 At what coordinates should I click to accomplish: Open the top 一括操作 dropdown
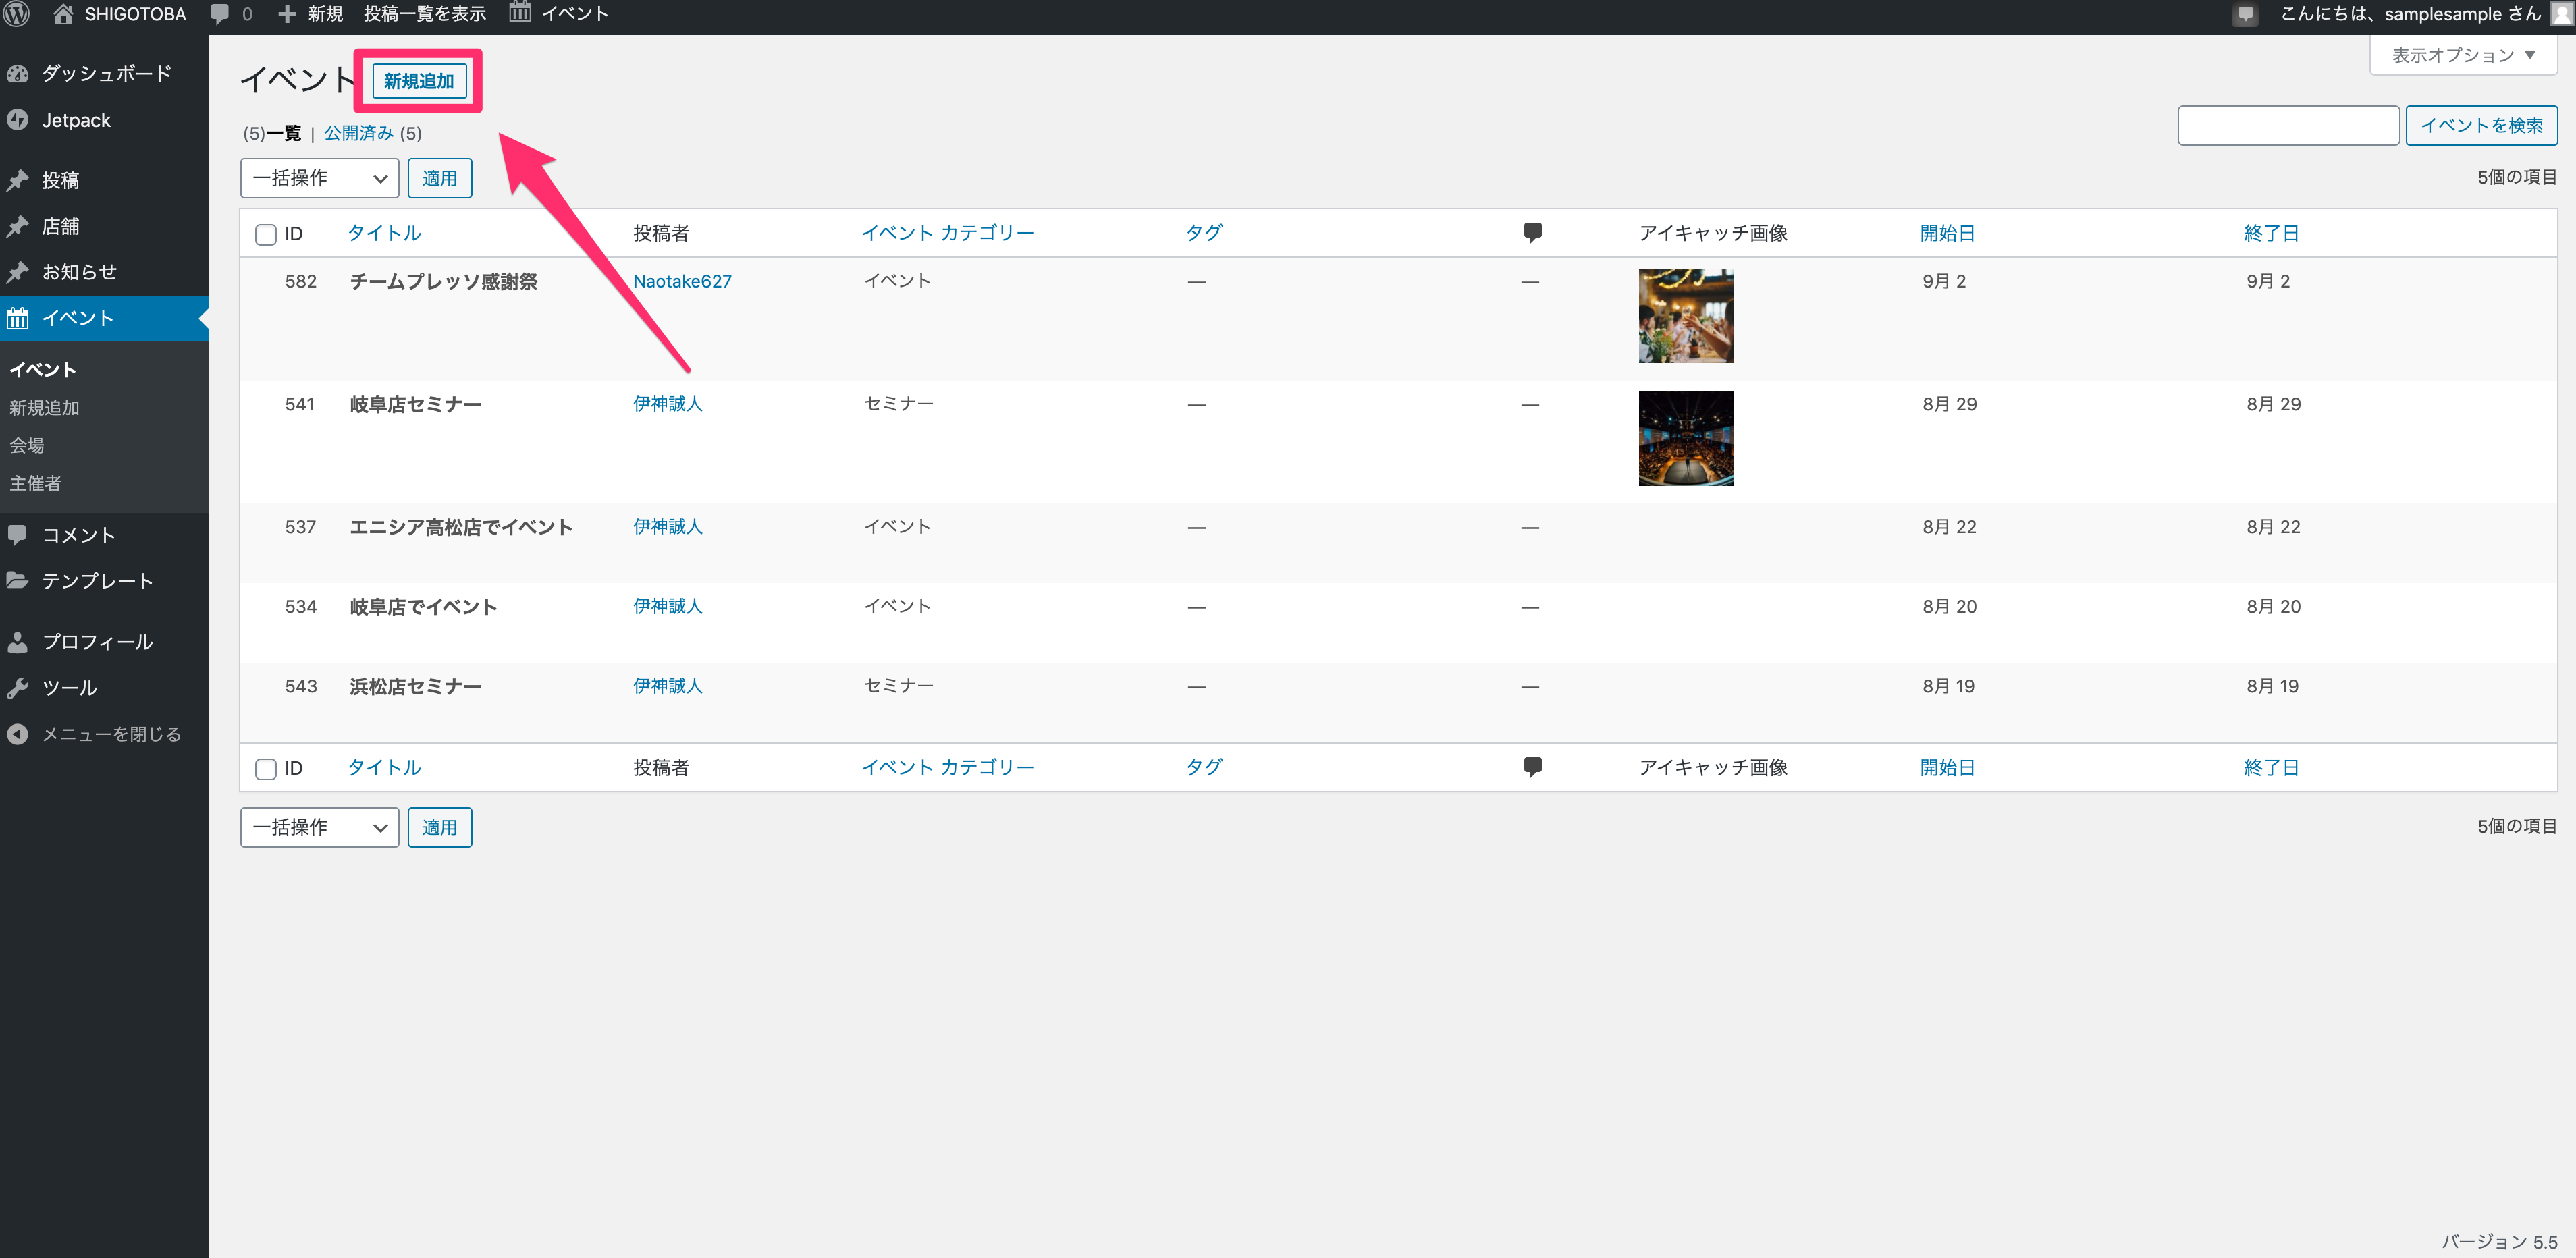(320, 178)
